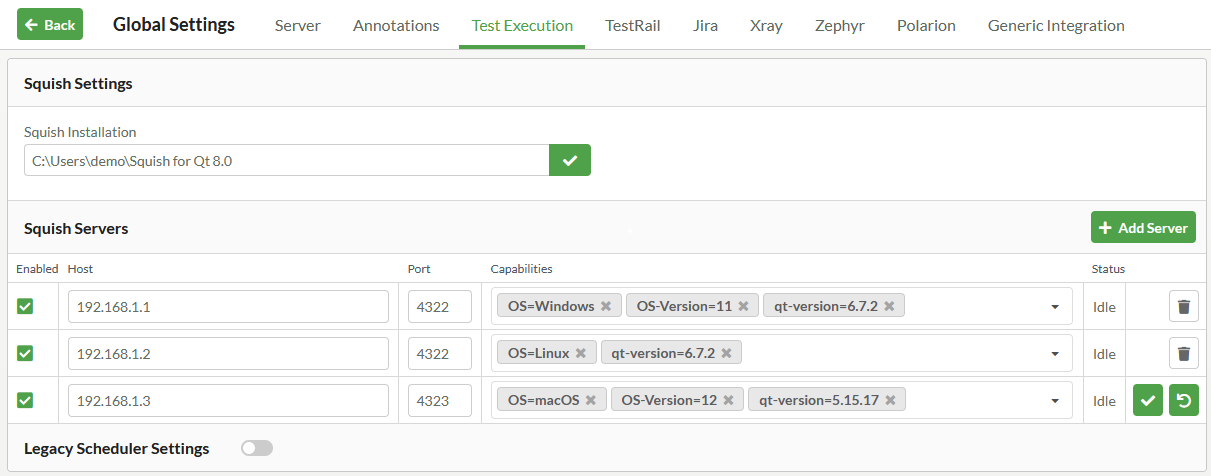Image resolution: width=1211 pixels, height=476 pixels.
Task: Remove the OS-Version=11 capability tag
Action: pyautogui.click(x=743, y=306)
